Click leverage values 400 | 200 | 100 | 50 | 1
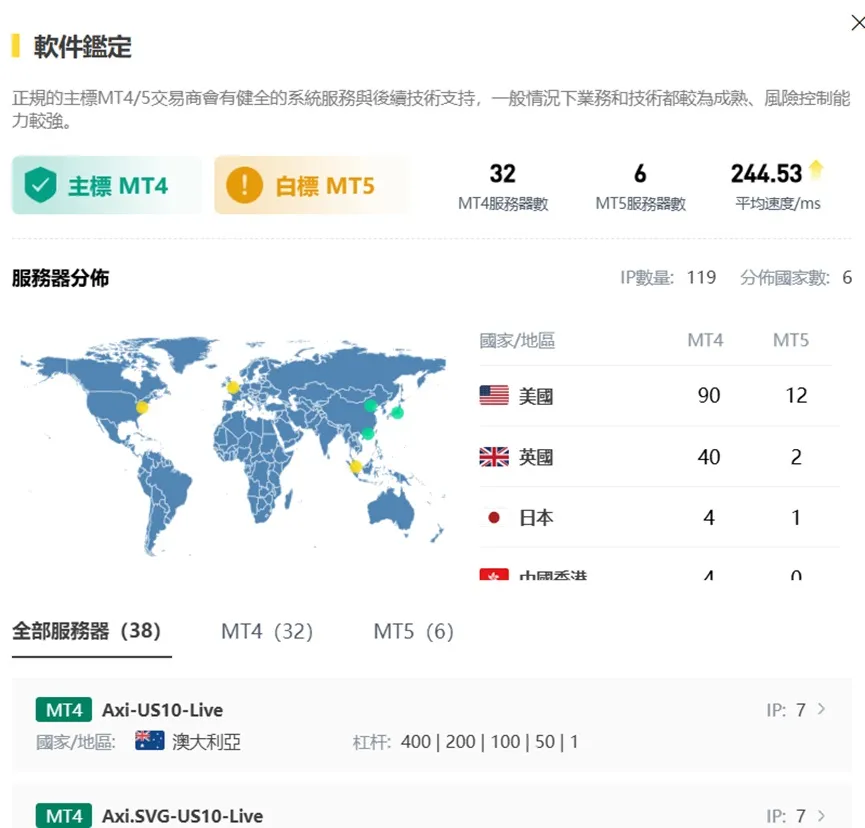Image resolution: width=865 pixels, height=828 pixels. 489,742
